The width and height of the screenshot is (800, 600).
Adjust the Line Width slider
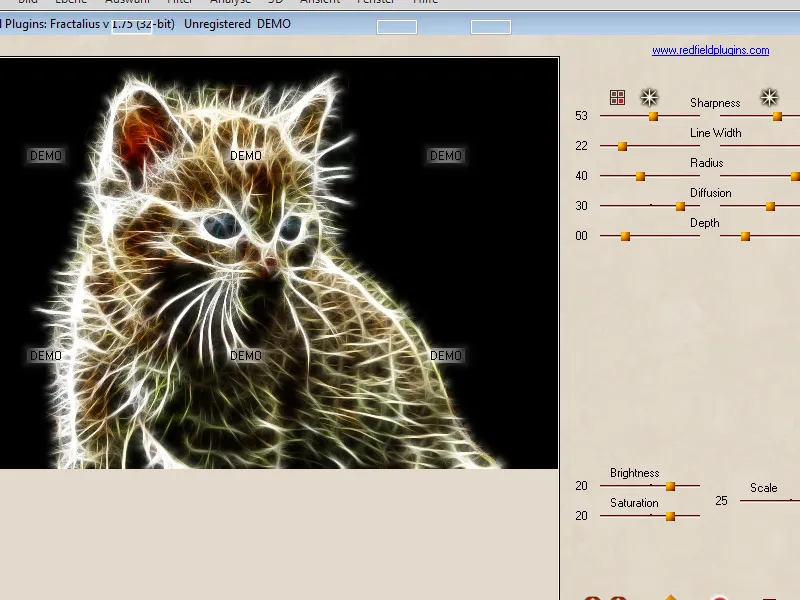click(x=623, y=145)
